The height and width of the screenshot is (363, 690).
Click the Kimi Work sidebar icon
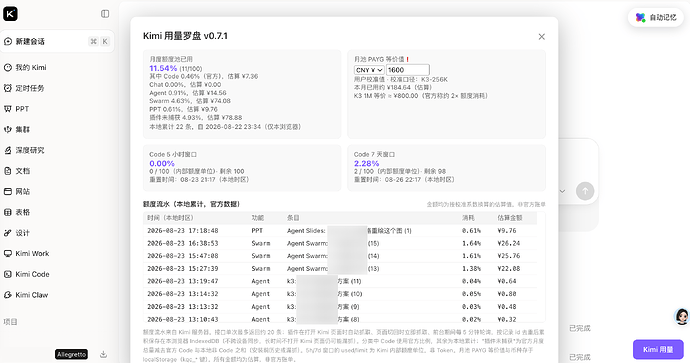pos(7,253)
